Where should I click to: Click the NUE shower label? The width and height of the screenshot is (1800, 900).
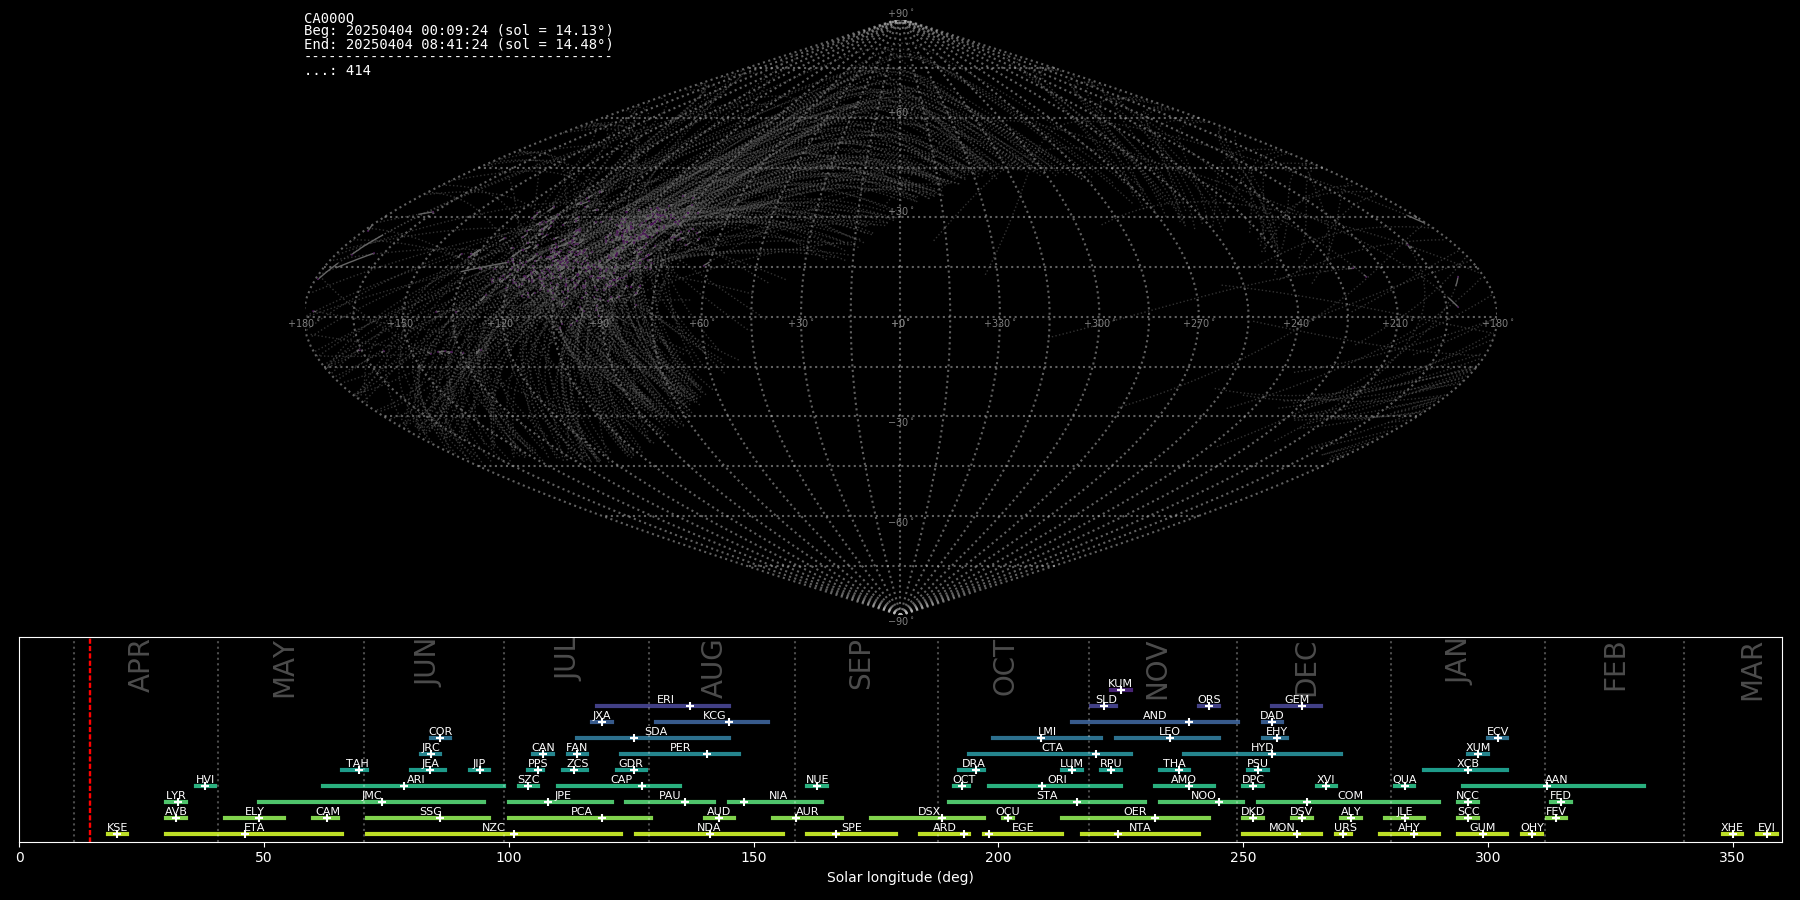pos(817,780)
